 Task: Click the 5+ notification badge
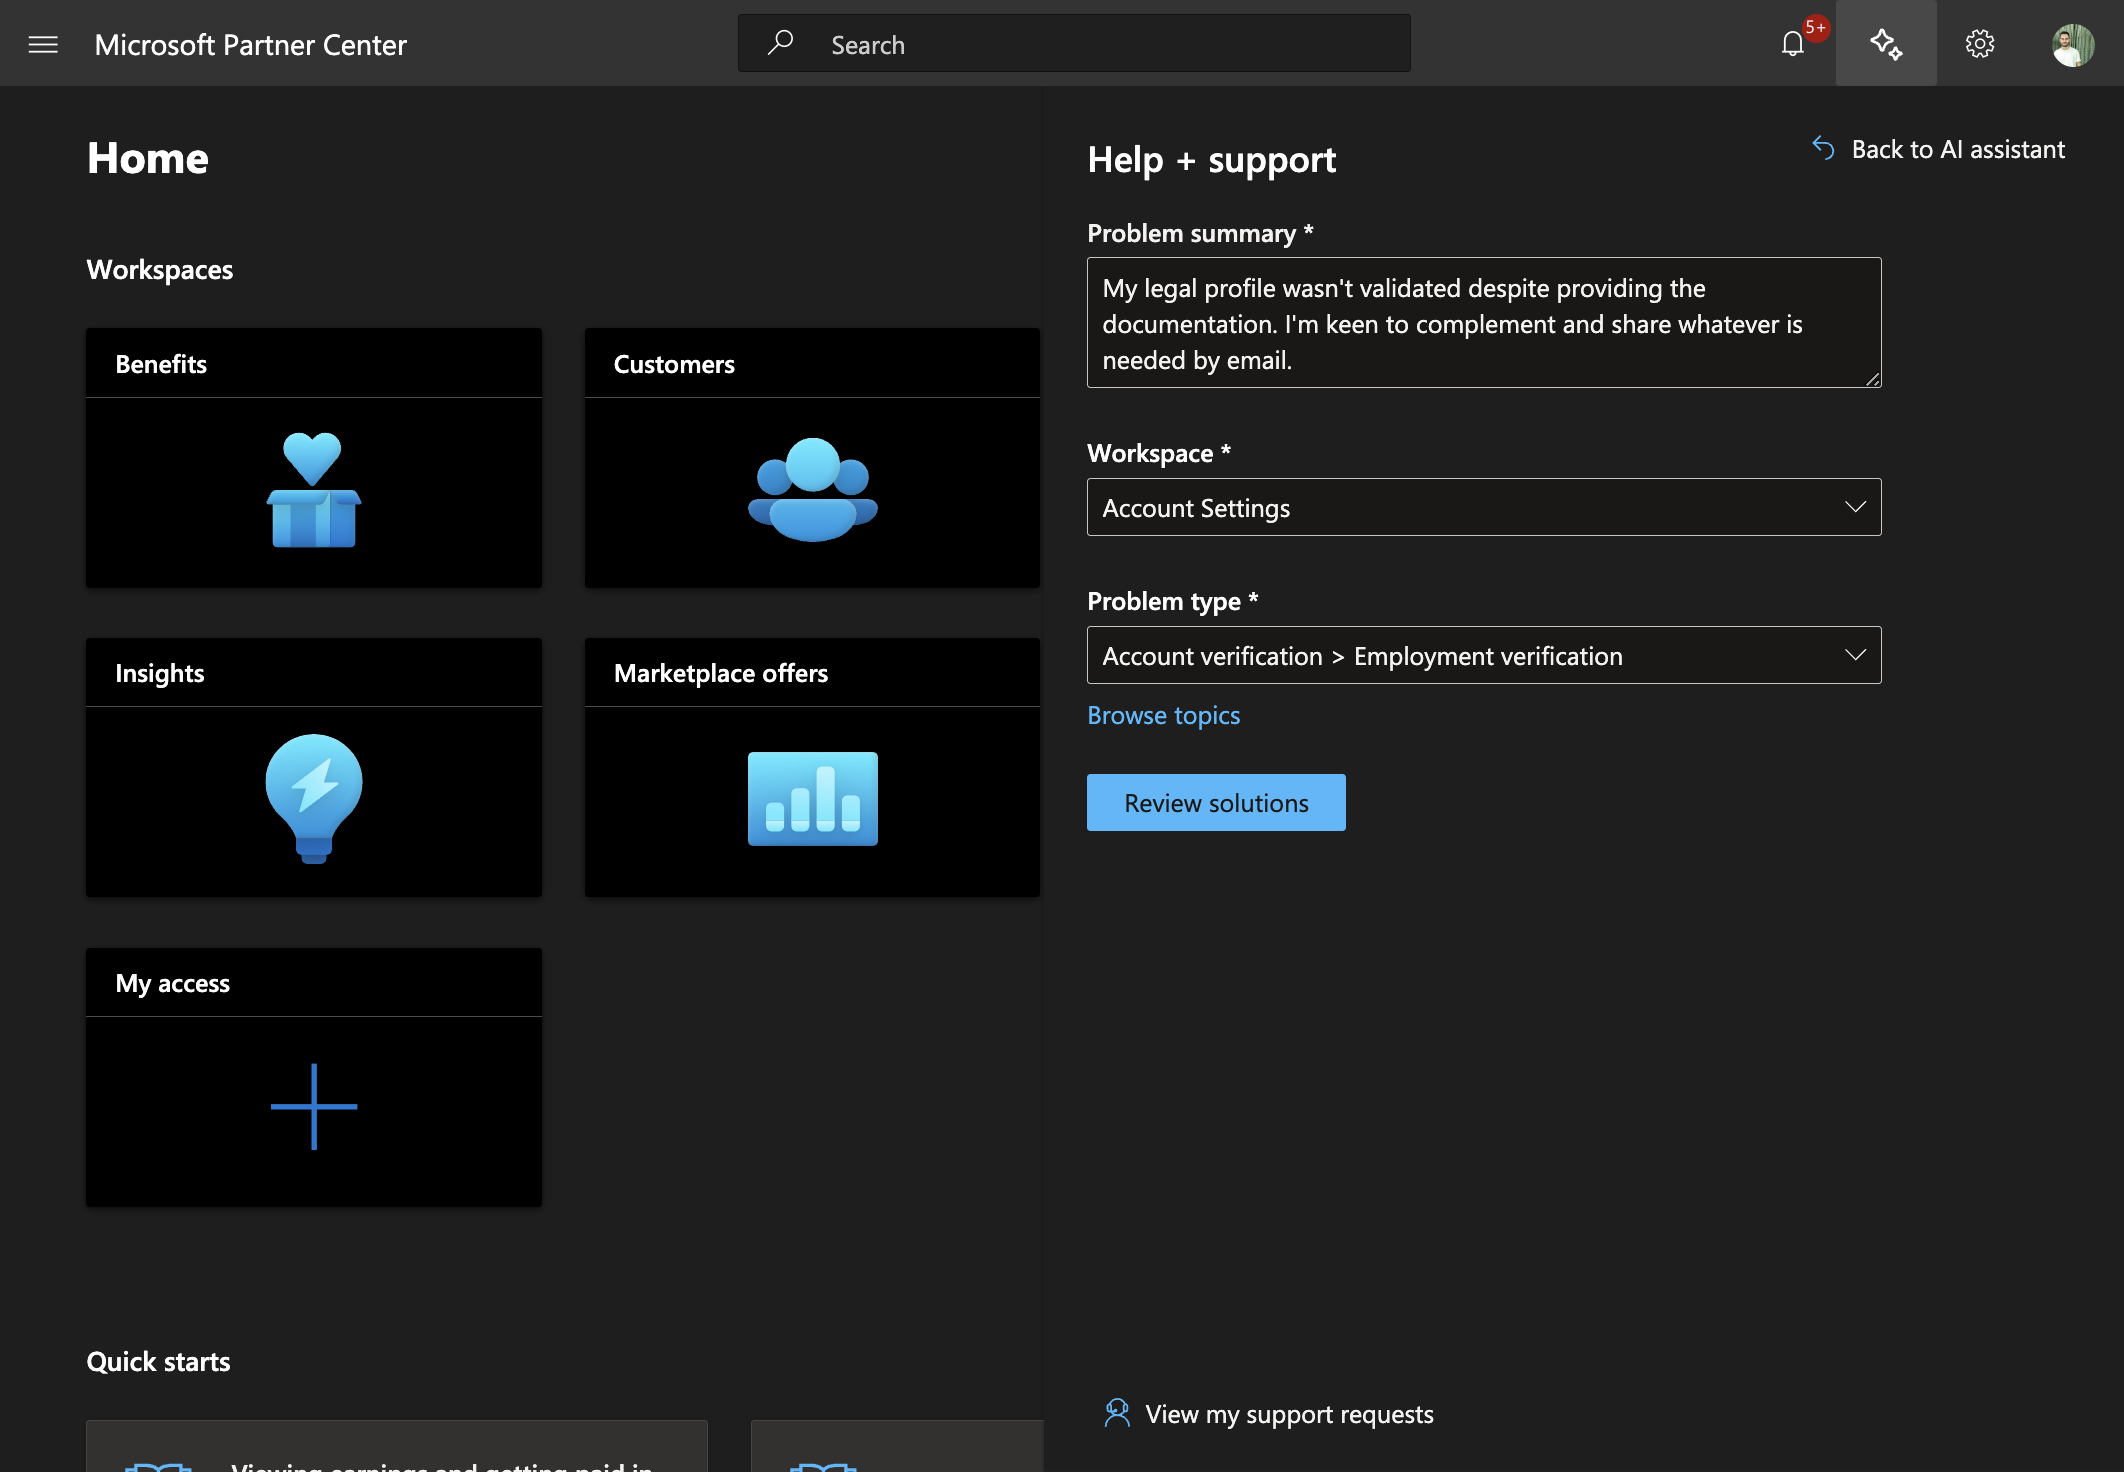[1815, 28]
